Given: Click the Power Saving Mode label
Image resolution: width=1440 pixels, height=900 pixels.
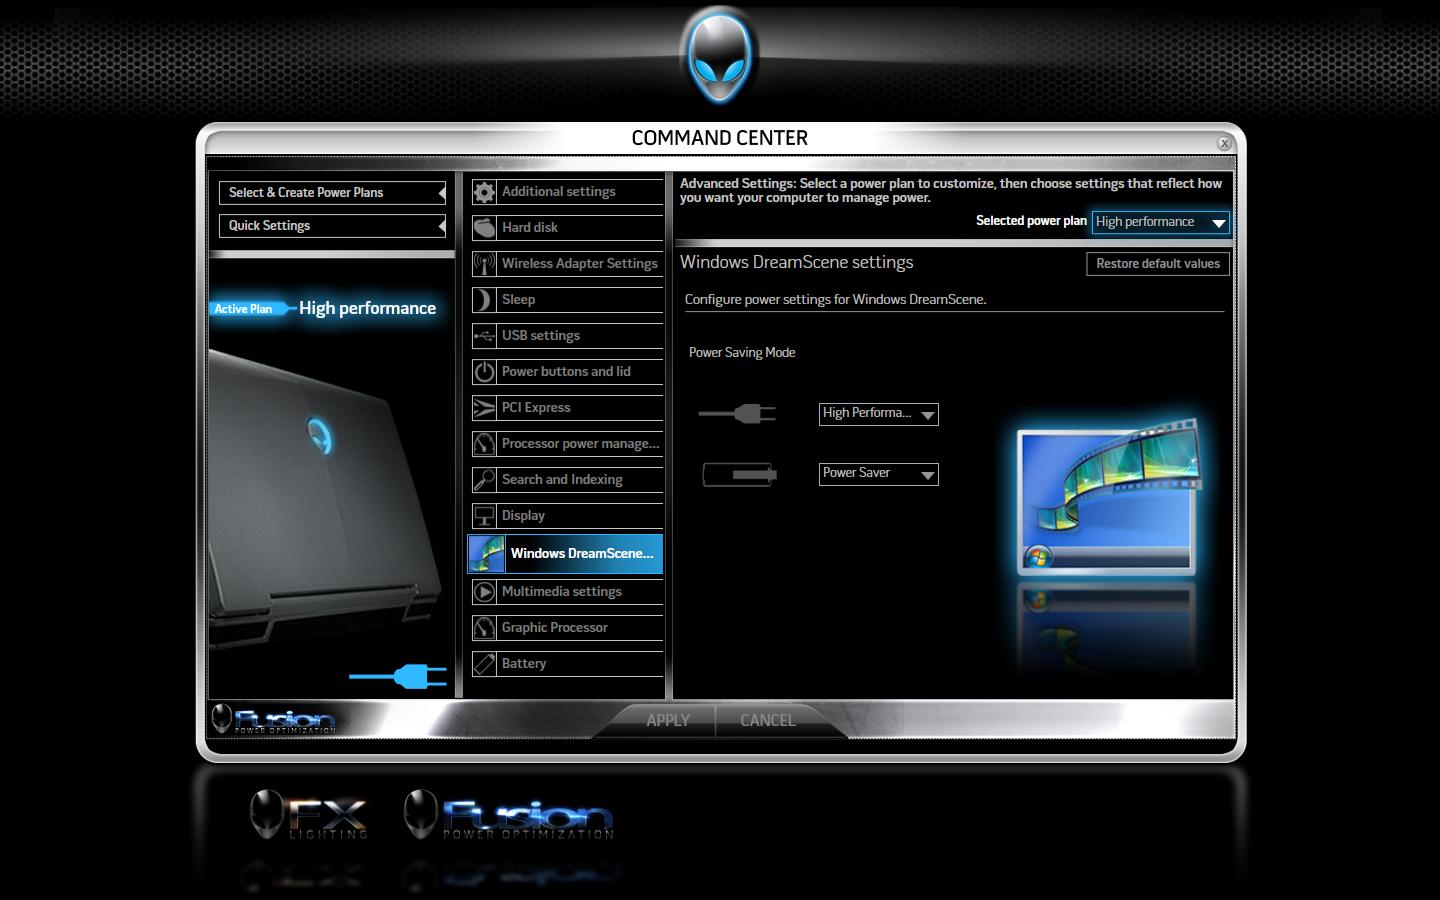Looking at the screenshot, I should click(x=742, y=353).
